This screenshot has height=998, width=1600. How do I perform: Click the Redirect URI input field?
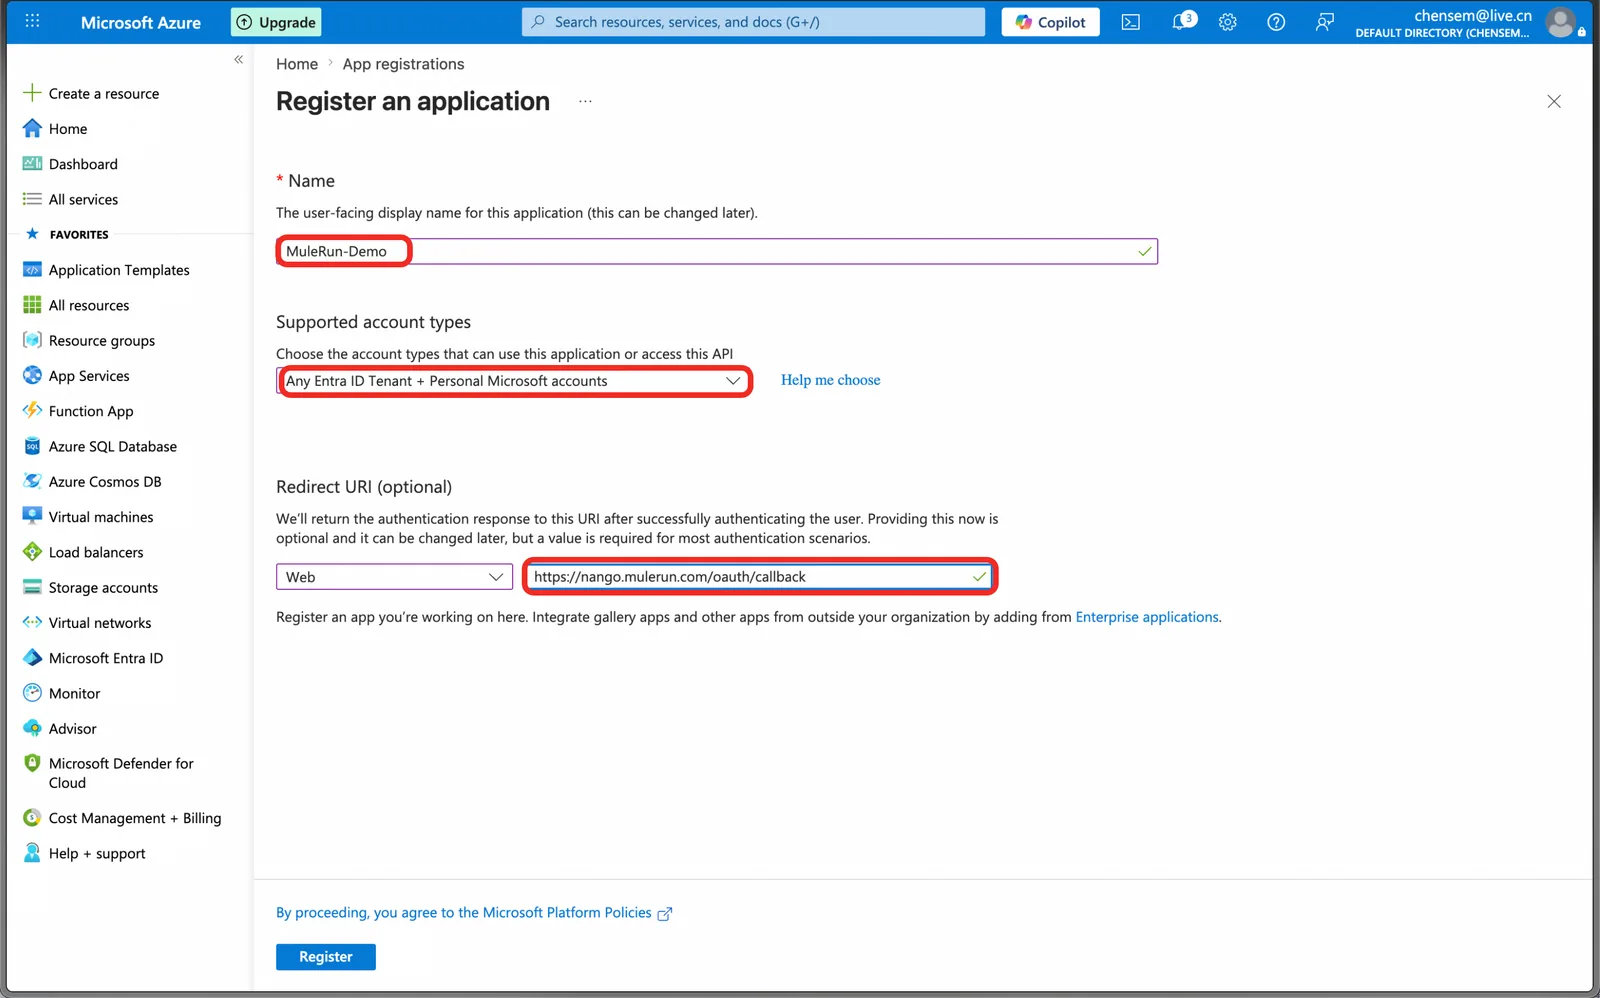[759, 577]
